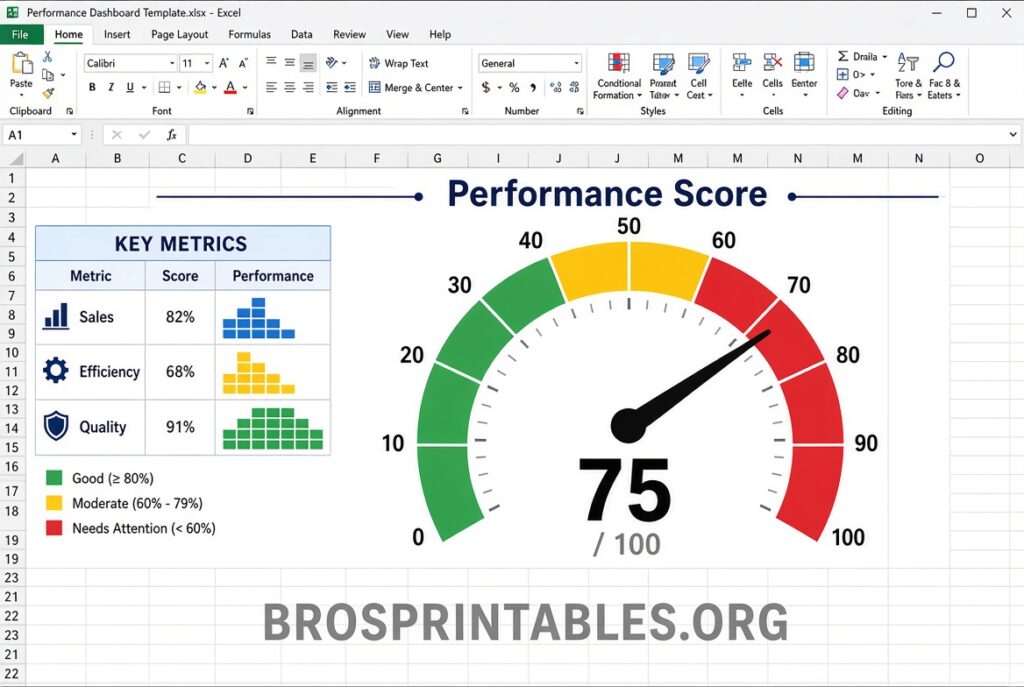Open Cell Styles gallery
This screenshot has width=1024, height=687.
click(x=699, y=76)
